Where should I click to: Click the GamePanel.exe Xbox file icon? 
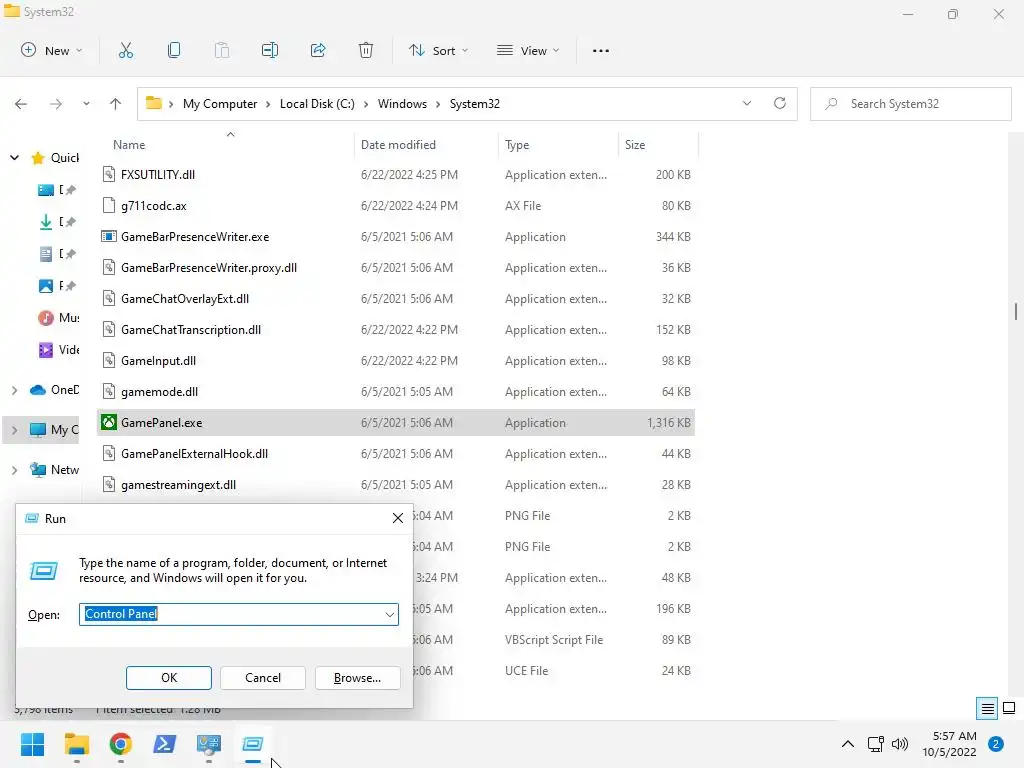pyautogui.click(x=109, y=423)
